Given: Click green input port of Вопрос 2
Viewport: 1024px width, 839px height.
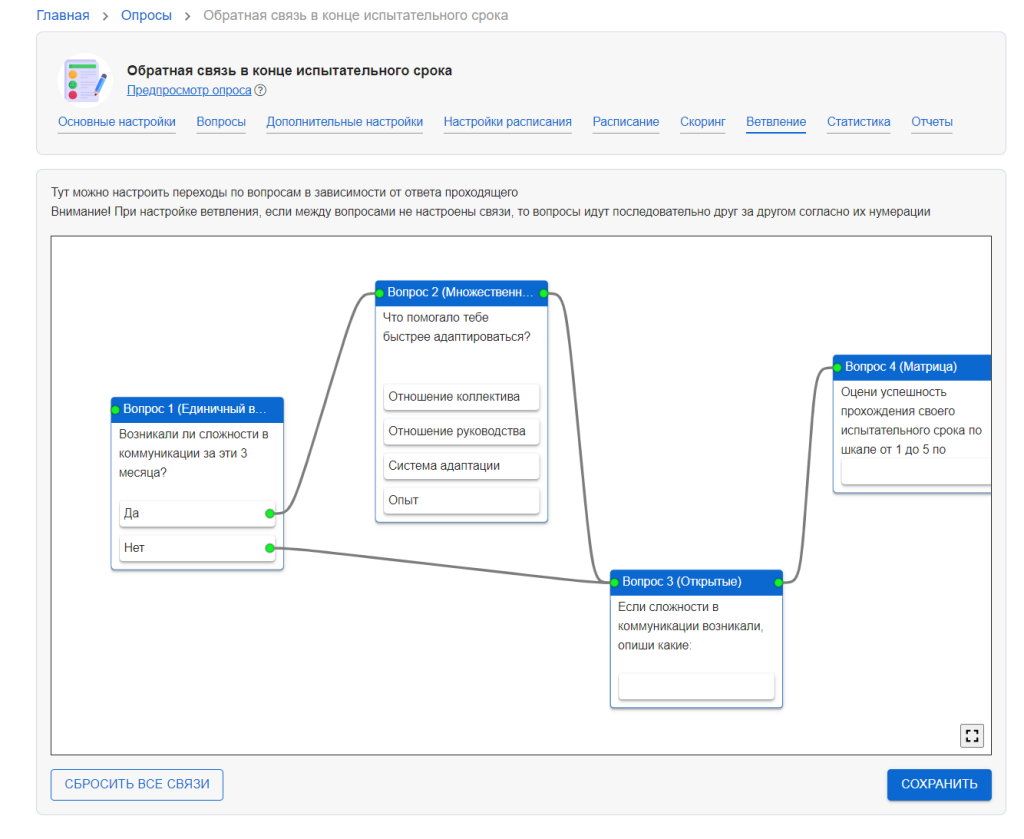Looking at the screenshot, I should pos(380,293).
